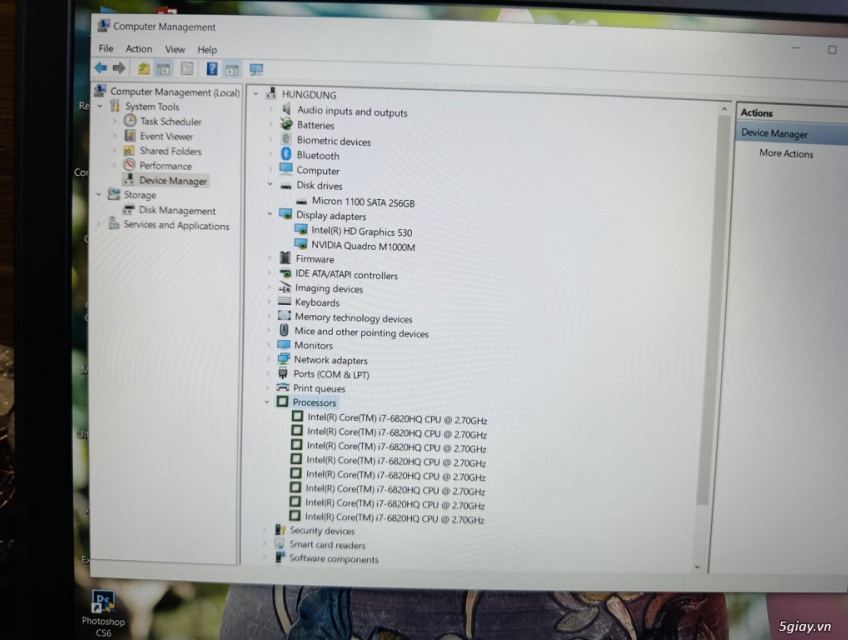This screenshot has width=848, height=640.
Task: Click the Back arrow toolbar icon
Action: tap(100, 68)
